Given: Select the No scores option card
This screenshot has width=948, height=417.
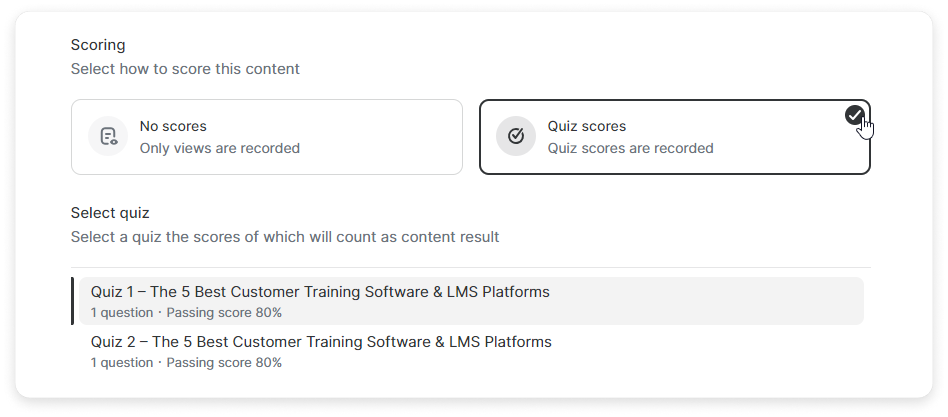Looking at the screenshot, I should click(x=266, y=137).
